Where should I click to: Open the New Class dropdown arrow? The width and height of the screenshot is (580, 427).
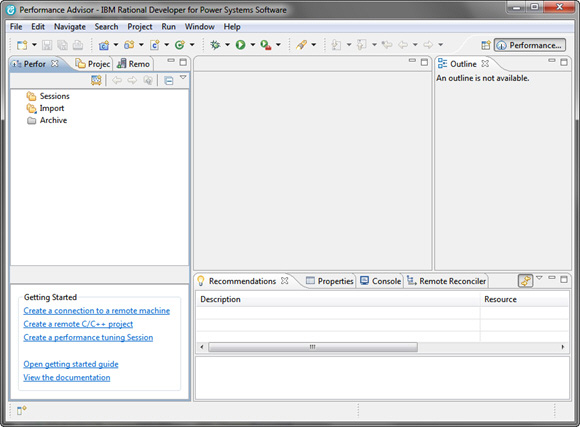tap(192, 45)
